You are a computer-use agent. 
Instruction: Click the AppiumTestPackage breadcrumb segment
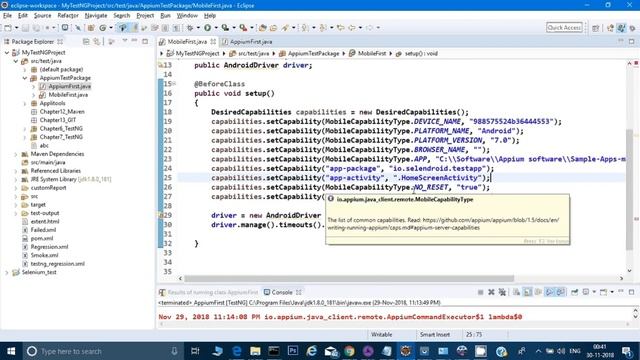click(309, 53)
